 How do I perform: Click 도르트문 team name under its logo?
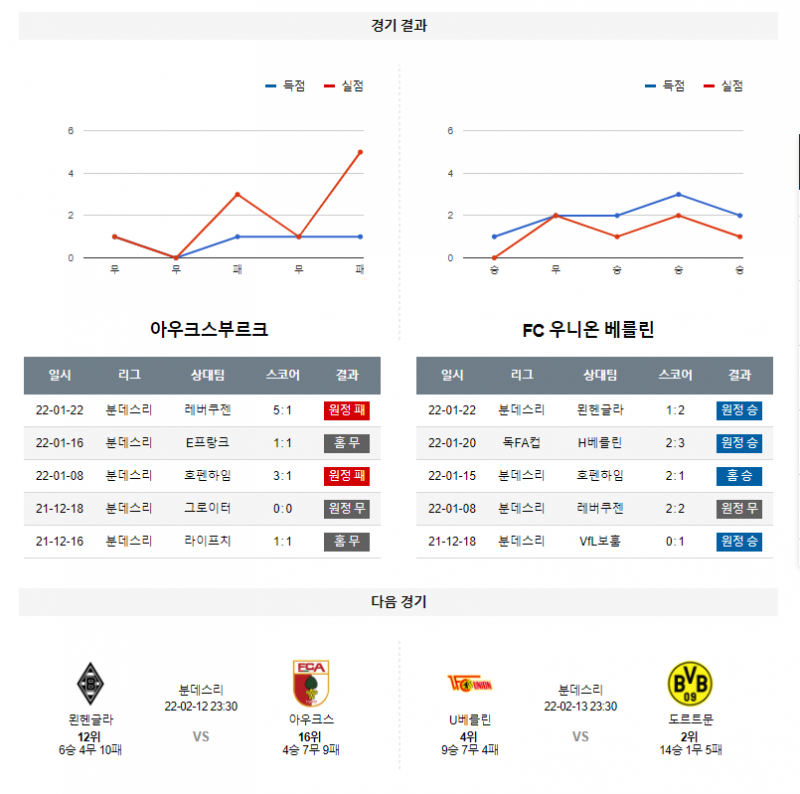[x=691, y=719]
